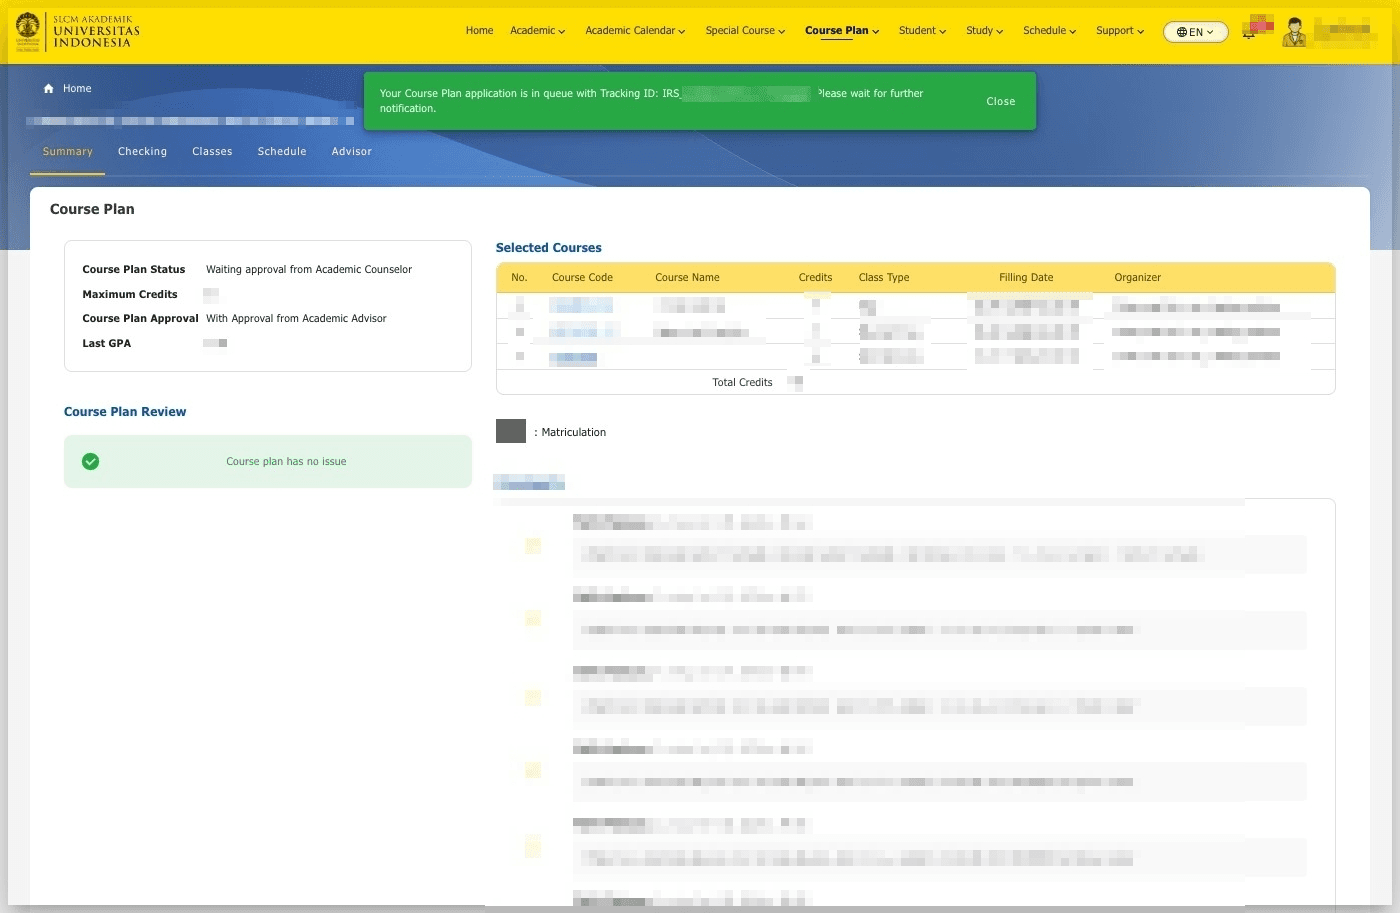Viewport: 1400px width, 913px height.
Task: Click the Last GPA label
Action: pos(106,344)
